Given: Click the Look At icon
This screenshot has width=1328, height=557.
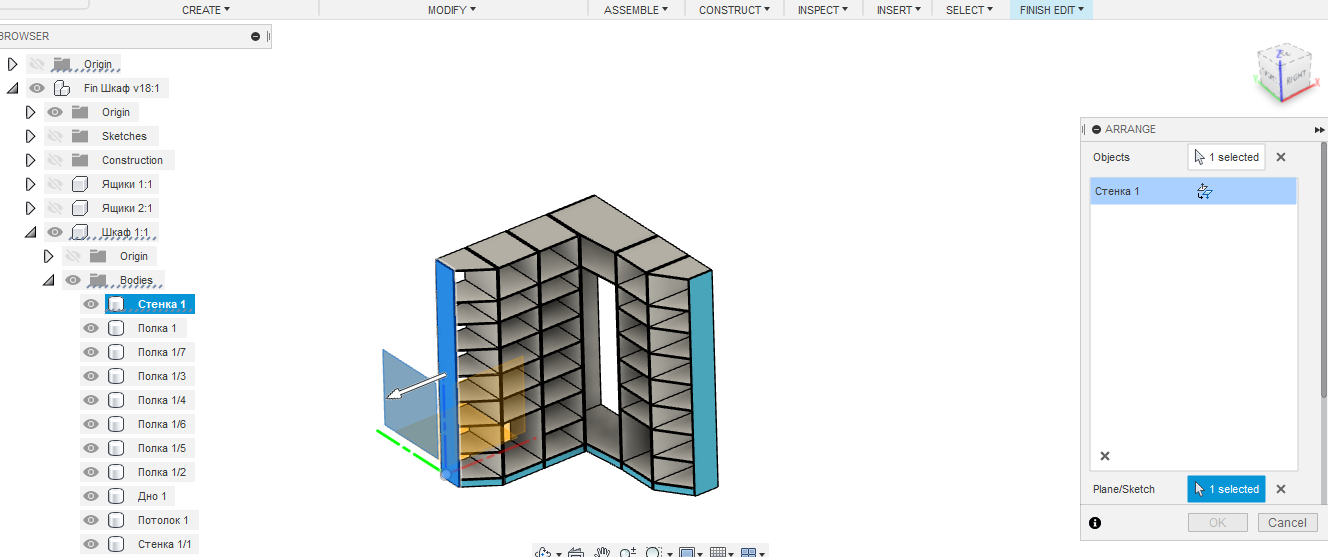Looking at the screenshot, I should (574, 552).
